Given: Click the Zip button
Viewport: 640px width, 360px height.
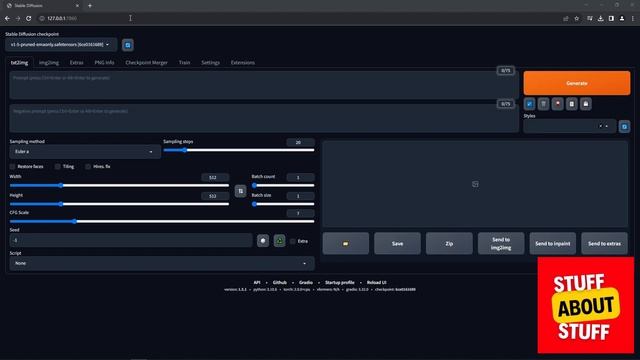Looking at the screenshot, I should [449, 243].
